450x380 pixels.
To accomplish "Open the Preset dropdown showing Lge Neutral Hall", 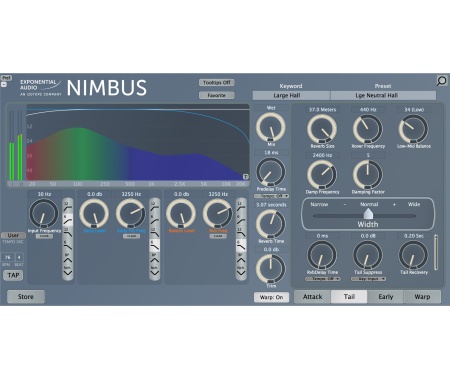I will (x=383, y=95).
